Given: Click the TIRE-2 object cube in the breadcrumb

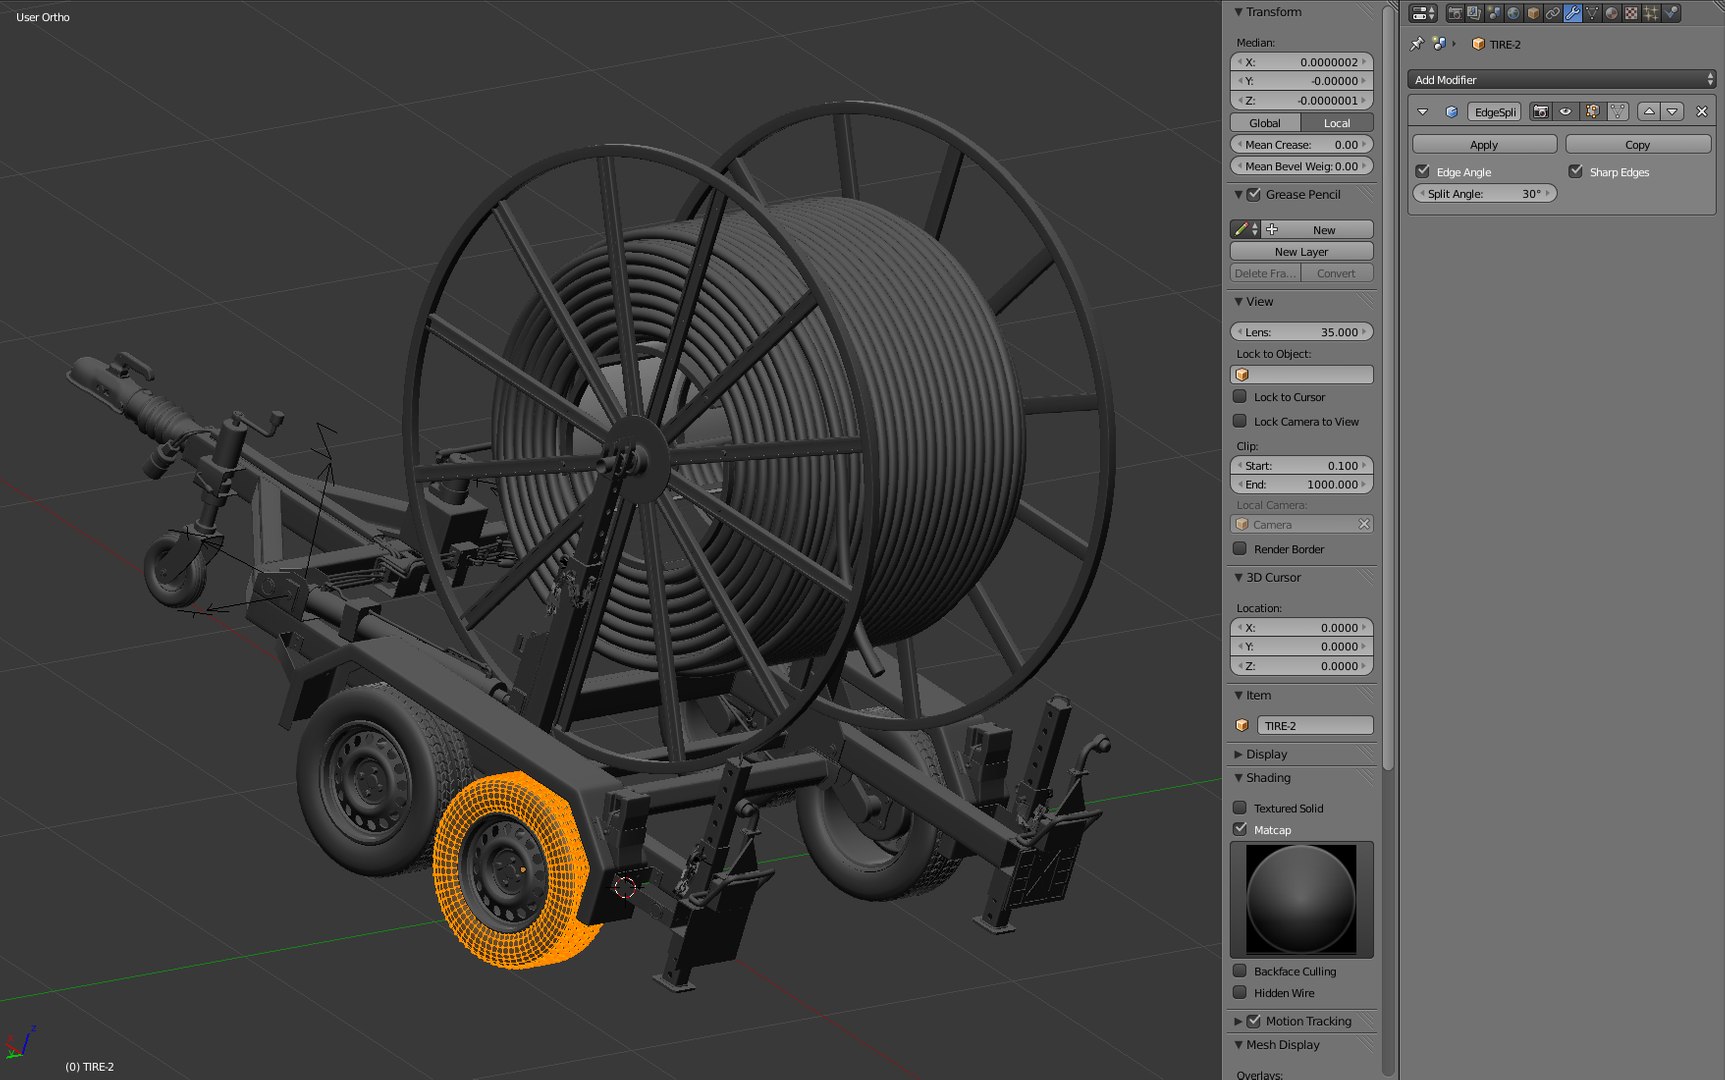Looking at the screenshot, I should pyautogui.click(x=1478, y=44).
